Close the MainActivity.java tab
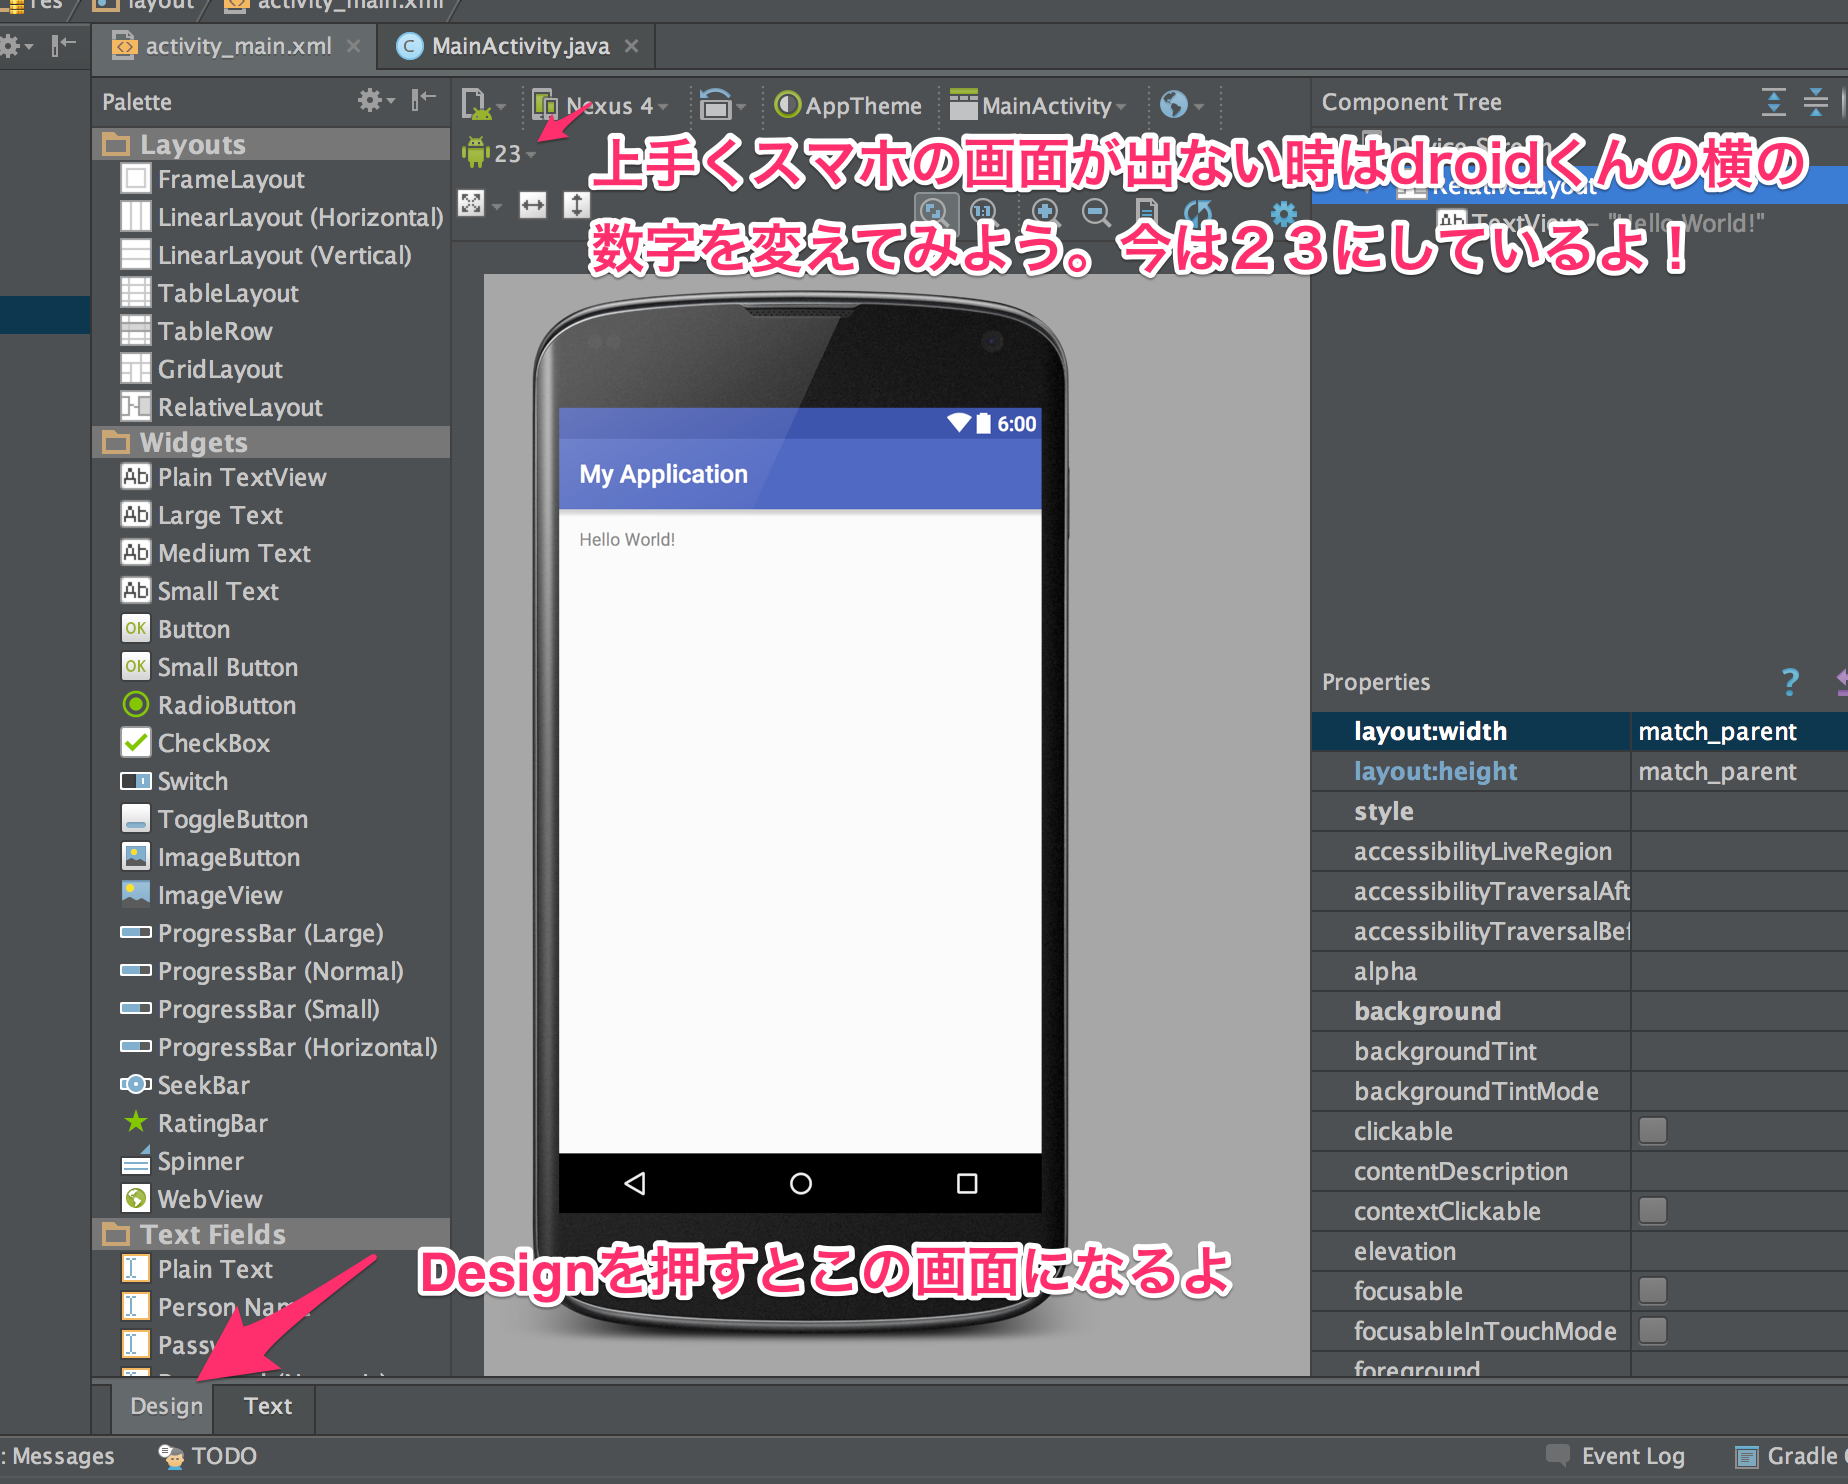 631,46
